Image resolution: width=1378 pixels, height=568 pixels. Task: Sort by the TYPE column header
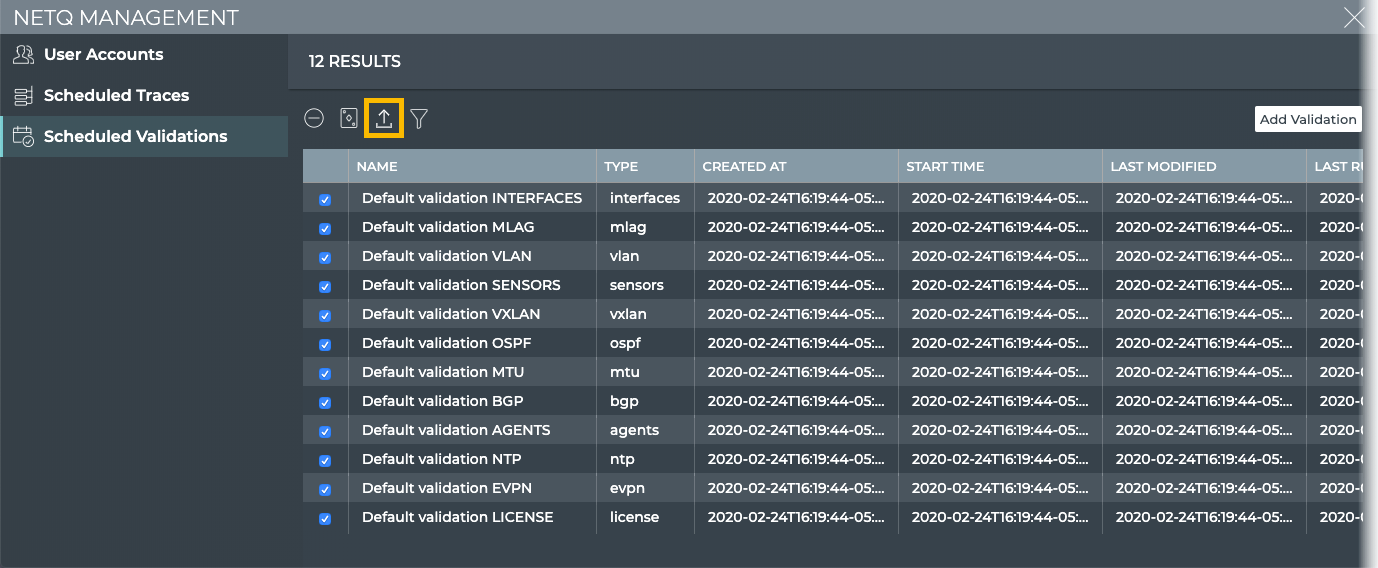621,167
